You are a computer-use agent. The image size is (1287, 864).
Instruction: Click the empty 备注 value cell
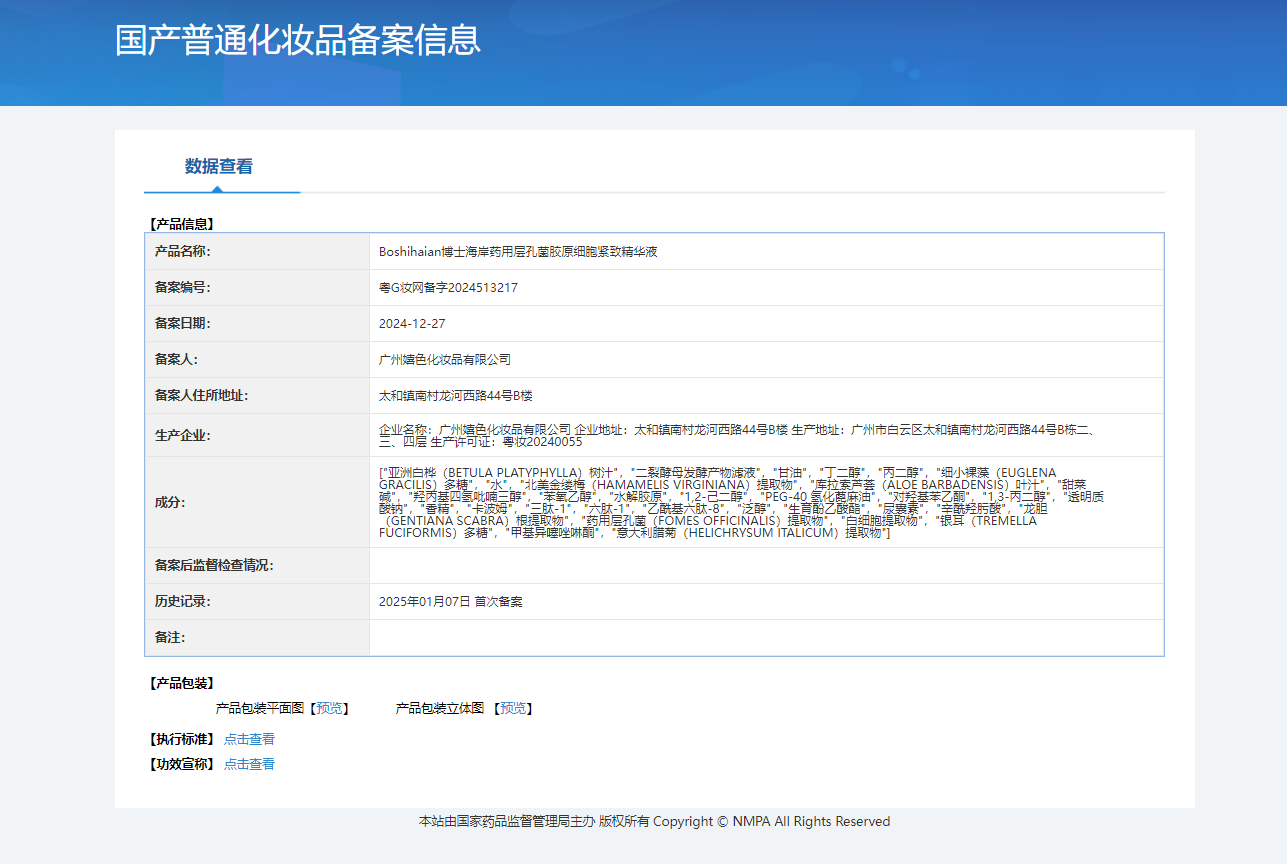point(765,638)
